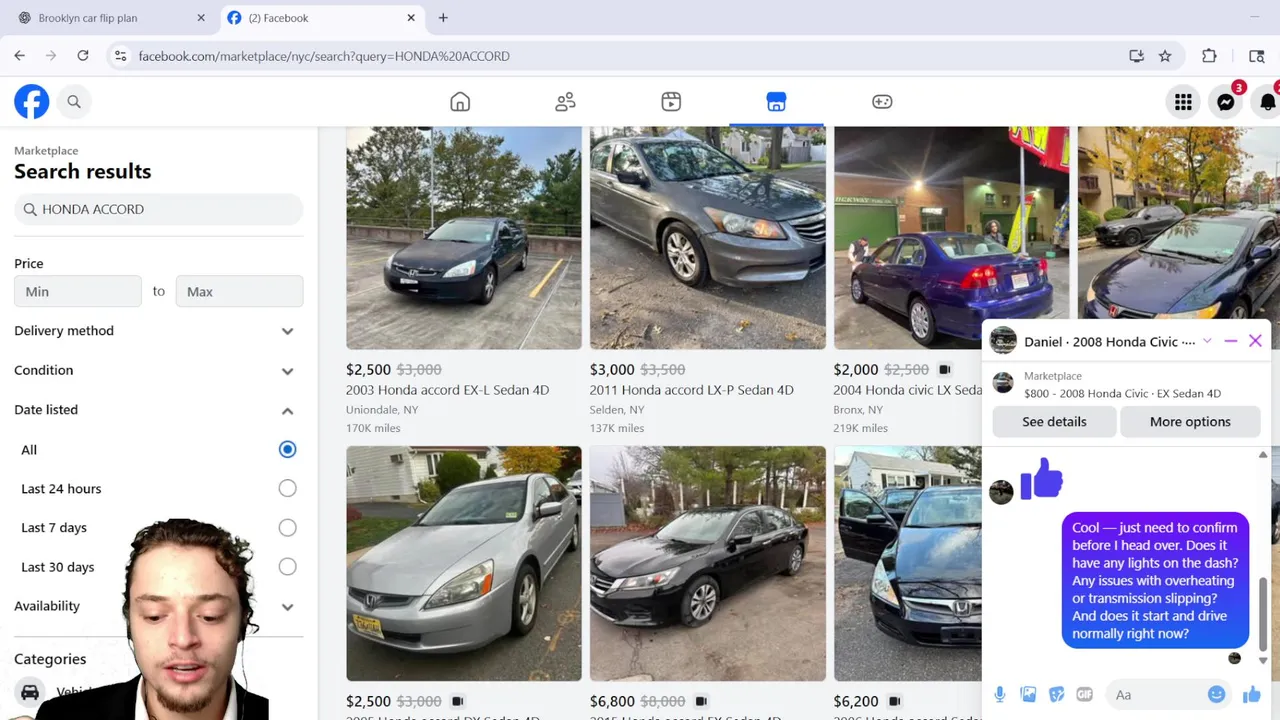Click the Max price input field
This screenshot has height=720, width=1280.
[239, 291]
